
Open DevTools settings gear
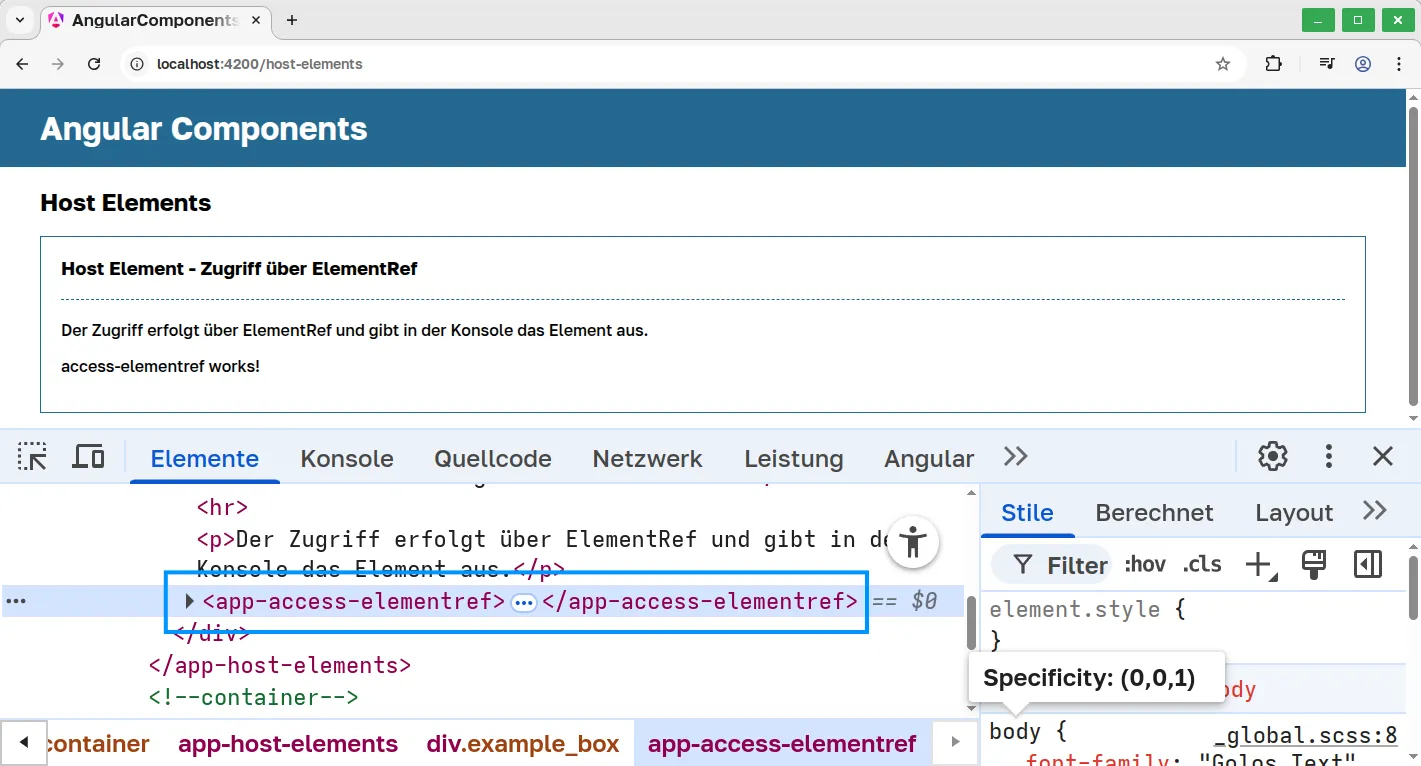pyautogui.click(x=1272, y=457)
